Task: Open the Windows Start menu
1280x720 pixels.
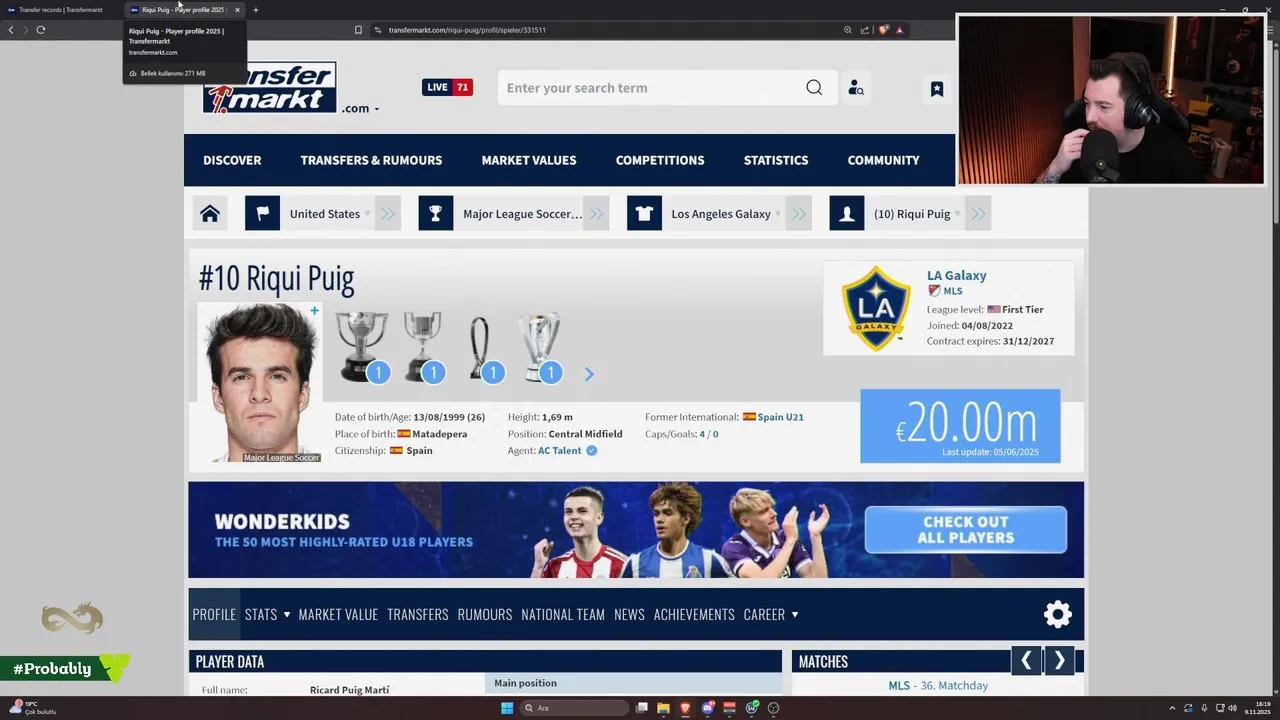Action: [x=507, y=708]
